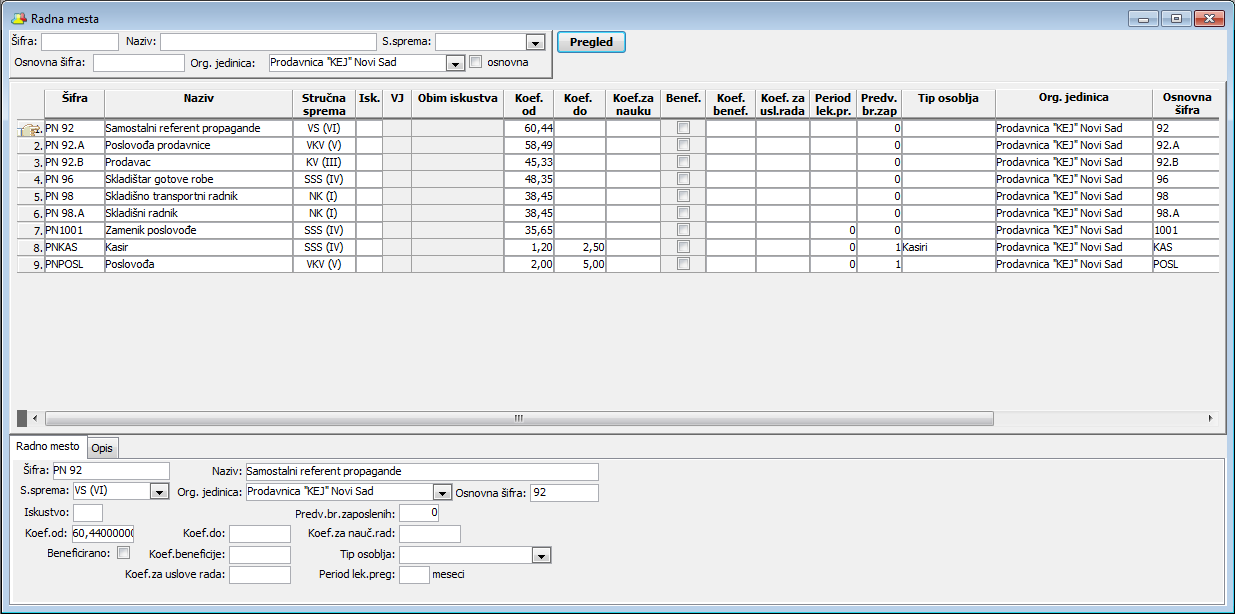Click the Osnovna šifra filter input field

click(x=138, y=63)
